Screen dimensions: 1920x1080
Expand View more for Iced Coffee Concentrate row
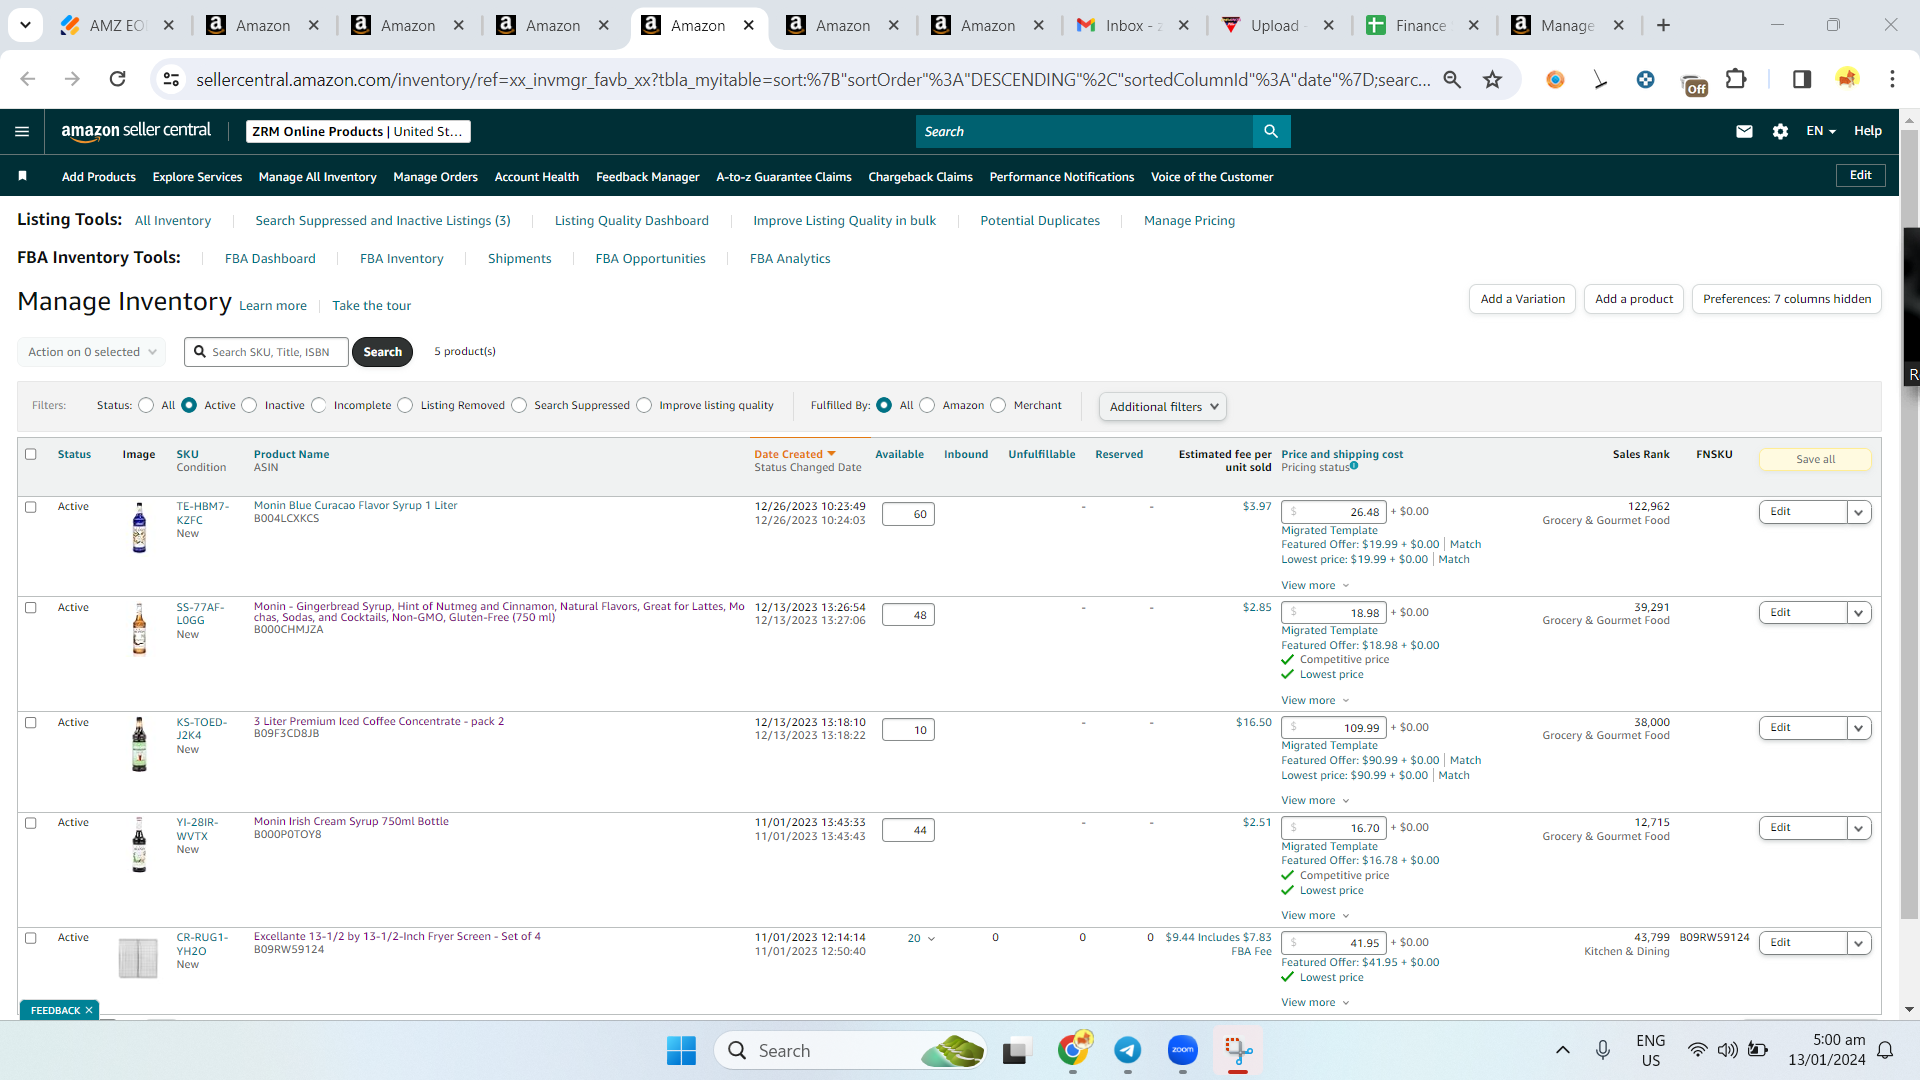[1315, 800]
